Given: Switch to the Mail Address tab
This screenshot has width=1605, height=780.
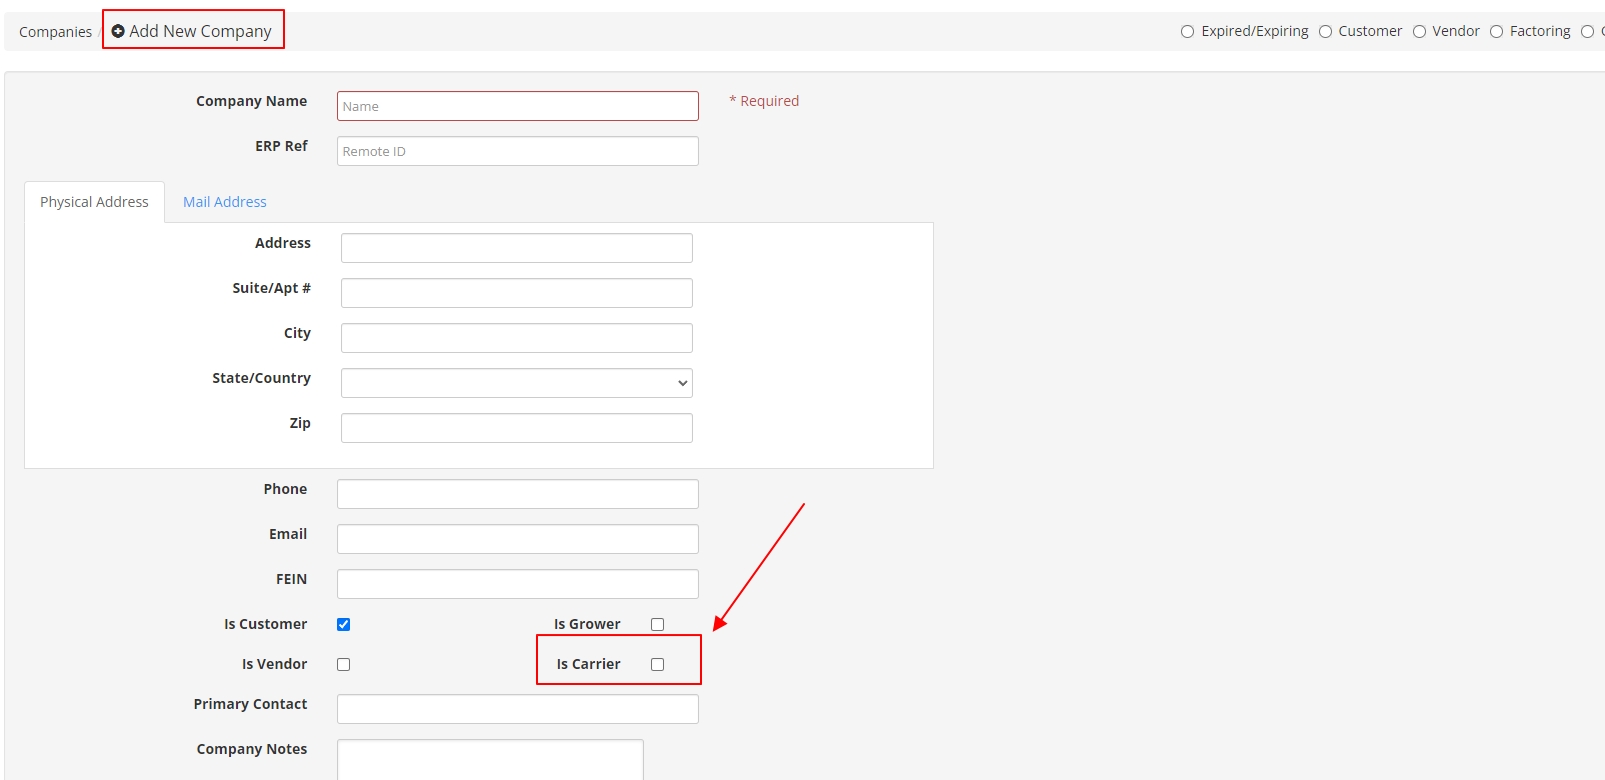Looking at the screenshot, I should tap(225, 202).
